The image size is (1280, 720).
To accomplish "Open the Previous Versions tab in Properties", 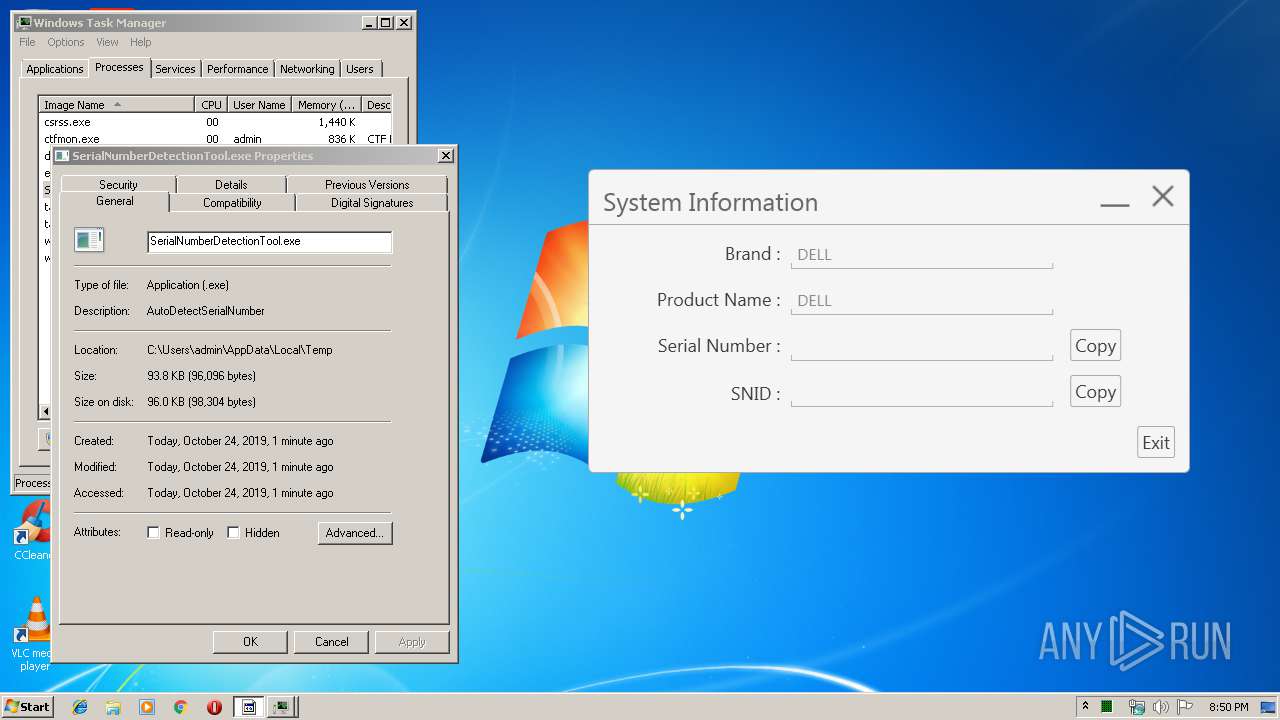I will [x=367, y=185].
